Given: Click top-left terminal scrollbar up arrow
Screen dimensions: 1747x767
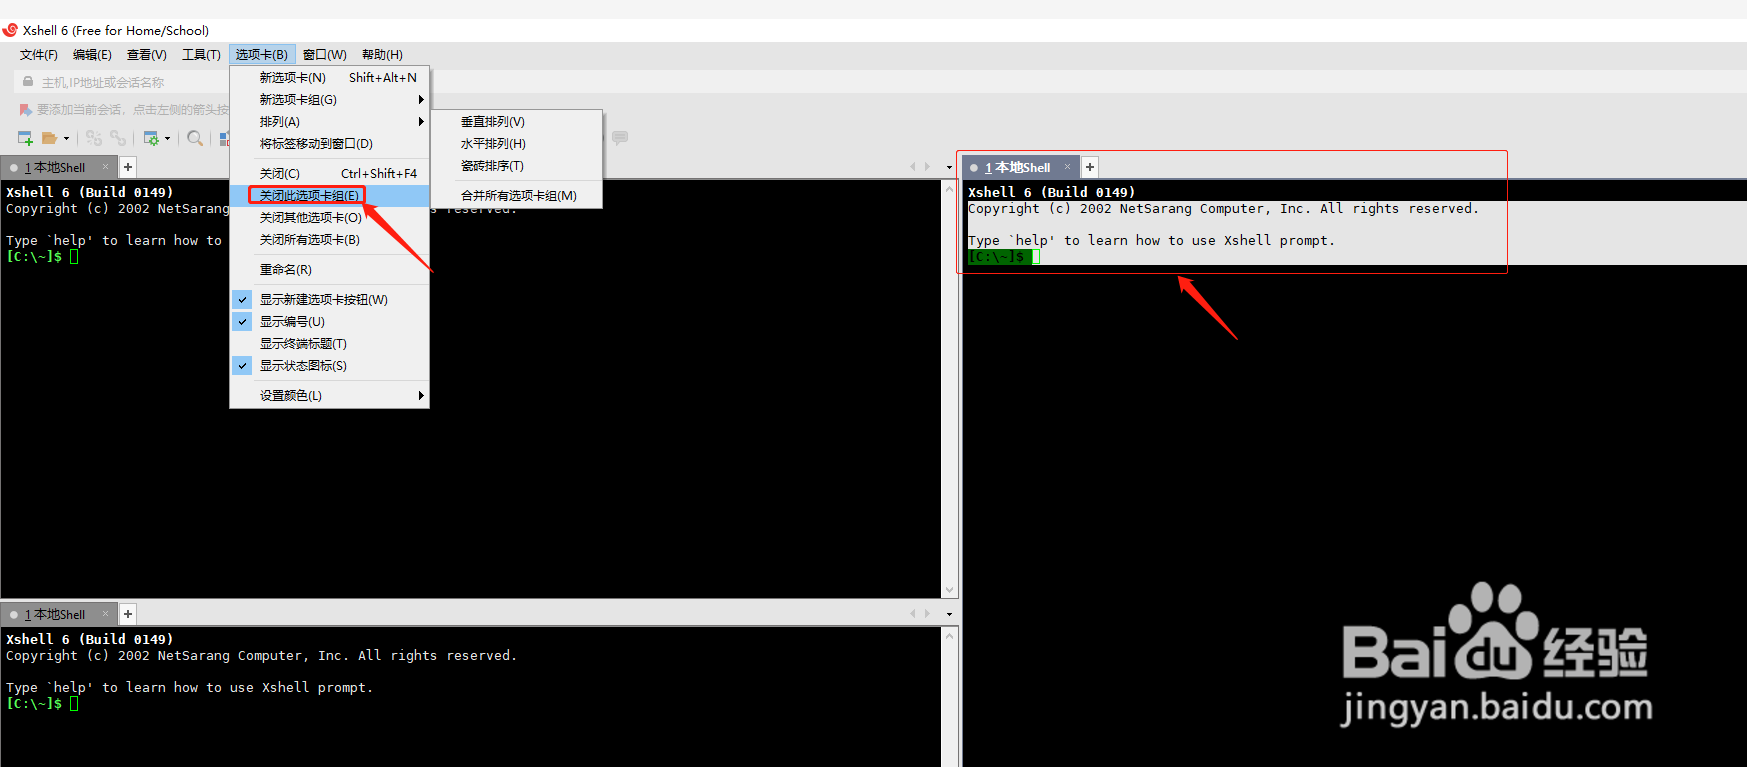Looking at the screenshot, I should 950,189.
